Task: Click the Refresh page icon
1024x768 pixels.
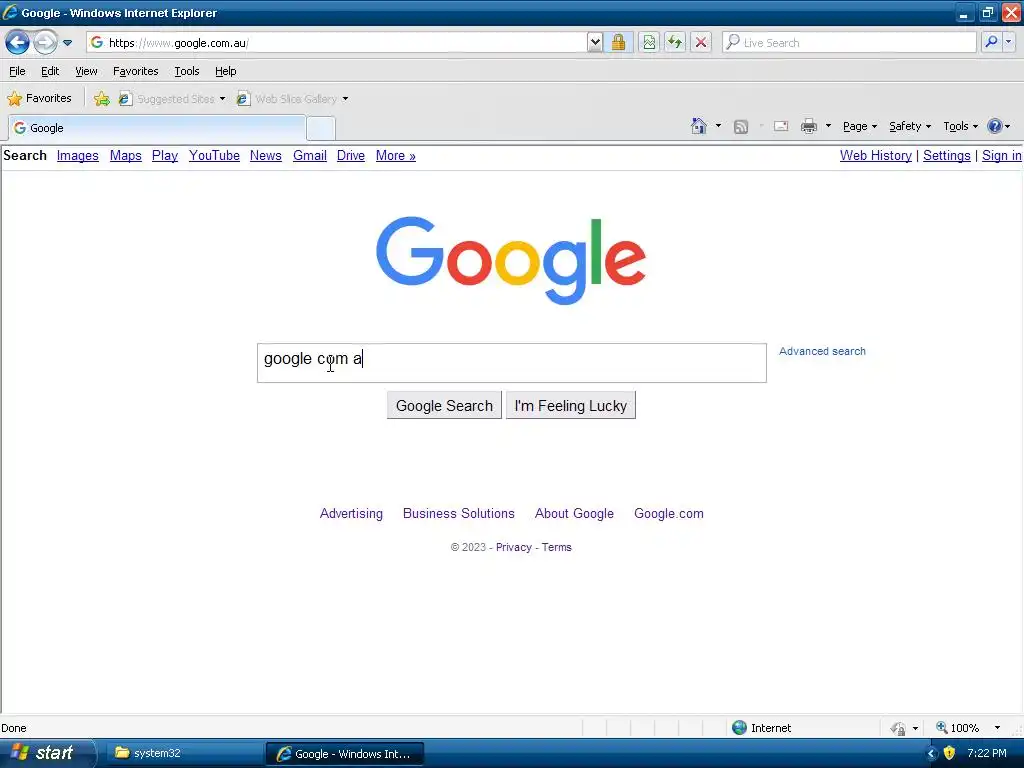Action: (x=675, y=43)
